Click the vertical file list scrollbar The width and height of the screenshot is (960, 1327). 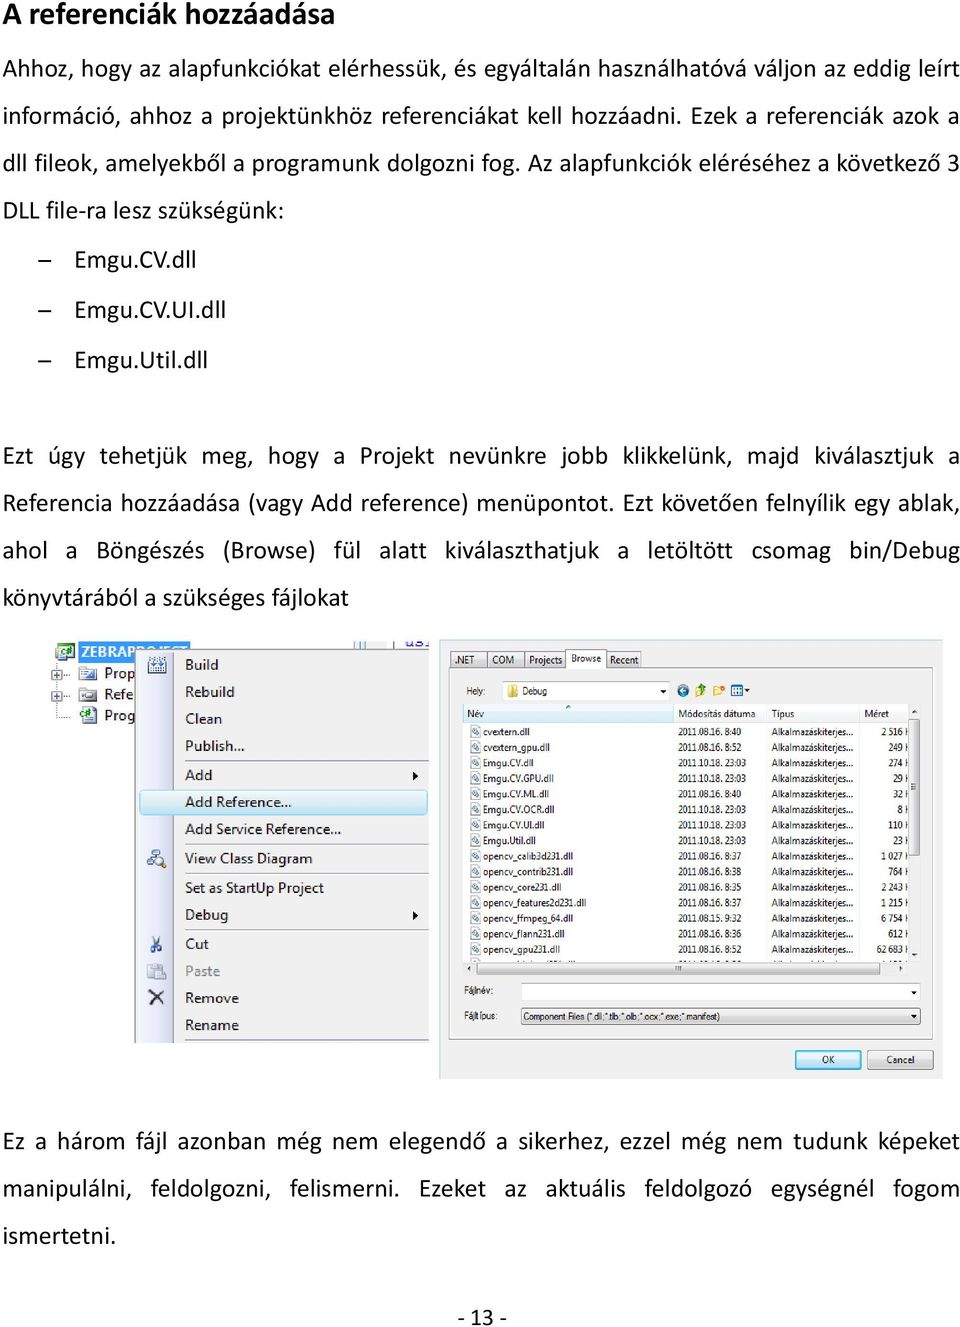914,833
